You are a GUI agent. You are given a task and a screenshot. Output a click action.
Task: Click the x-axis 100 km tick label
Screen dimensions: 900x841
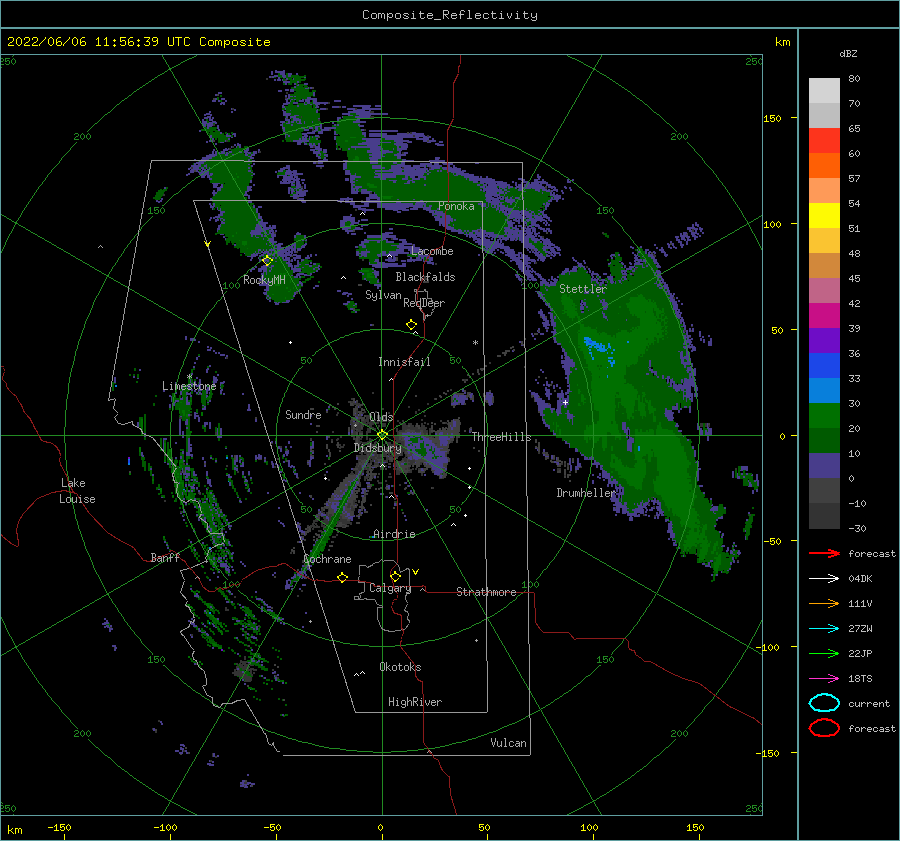click(589, 827)
